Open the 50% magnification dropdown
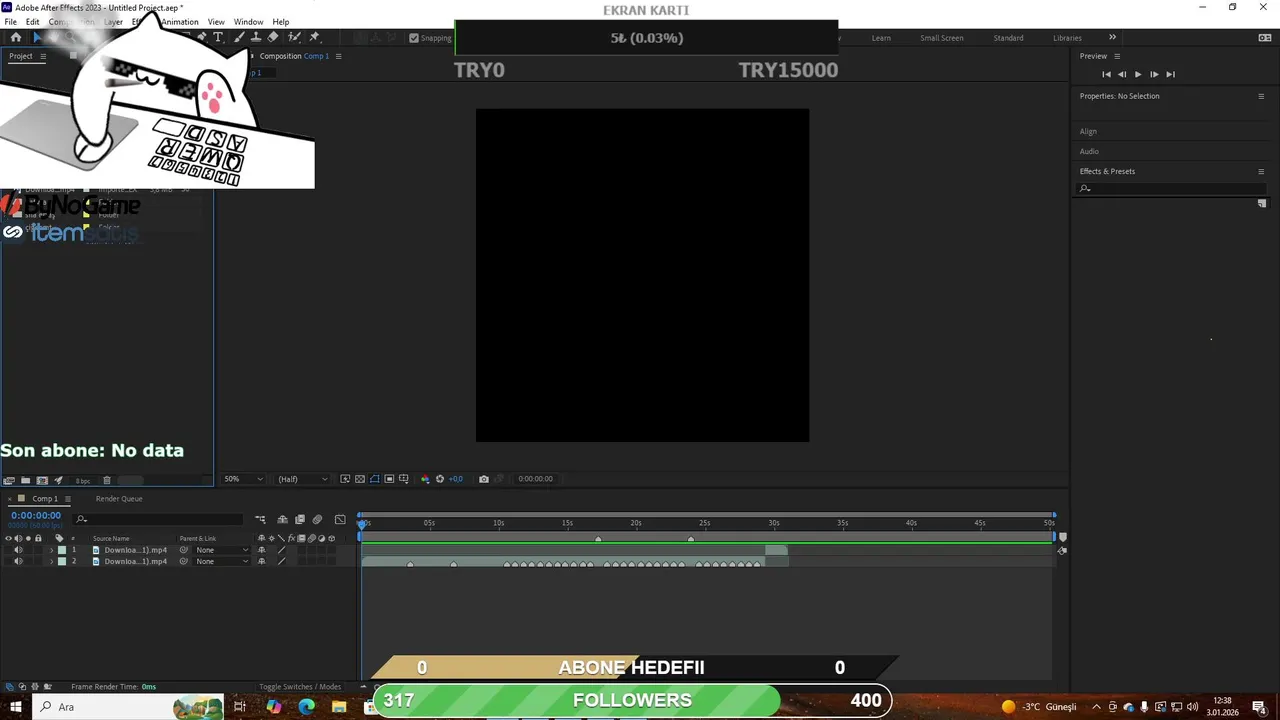Image resolution: width=1280 pixels, height=720 pixels. click(244, 479)
